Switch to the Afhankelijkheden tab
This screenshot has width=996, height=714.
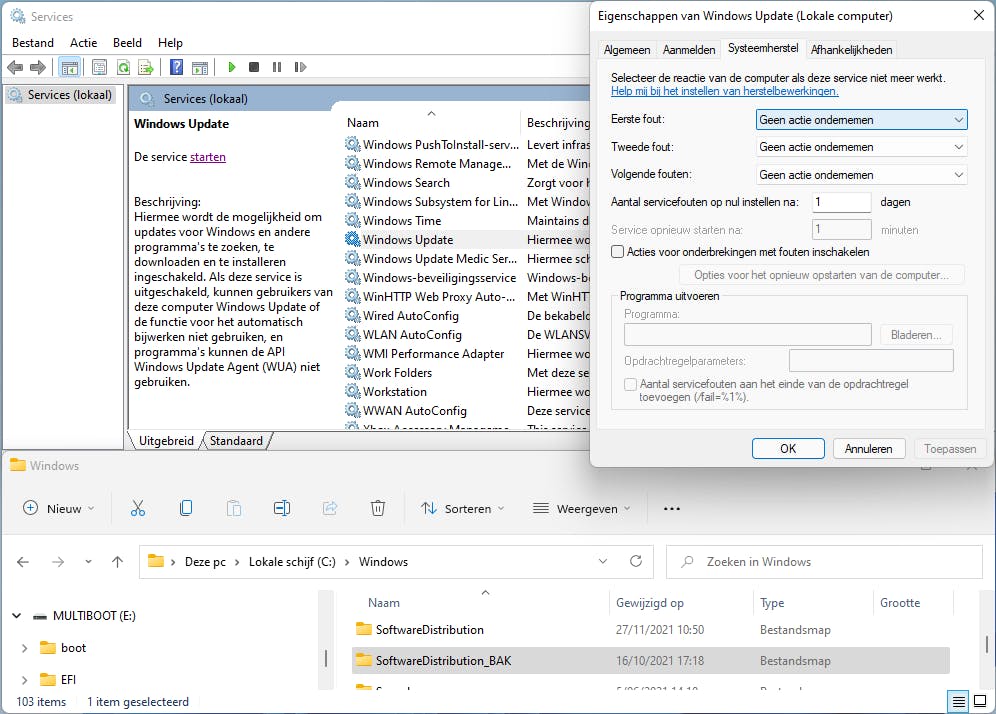(x=851, y=50)
